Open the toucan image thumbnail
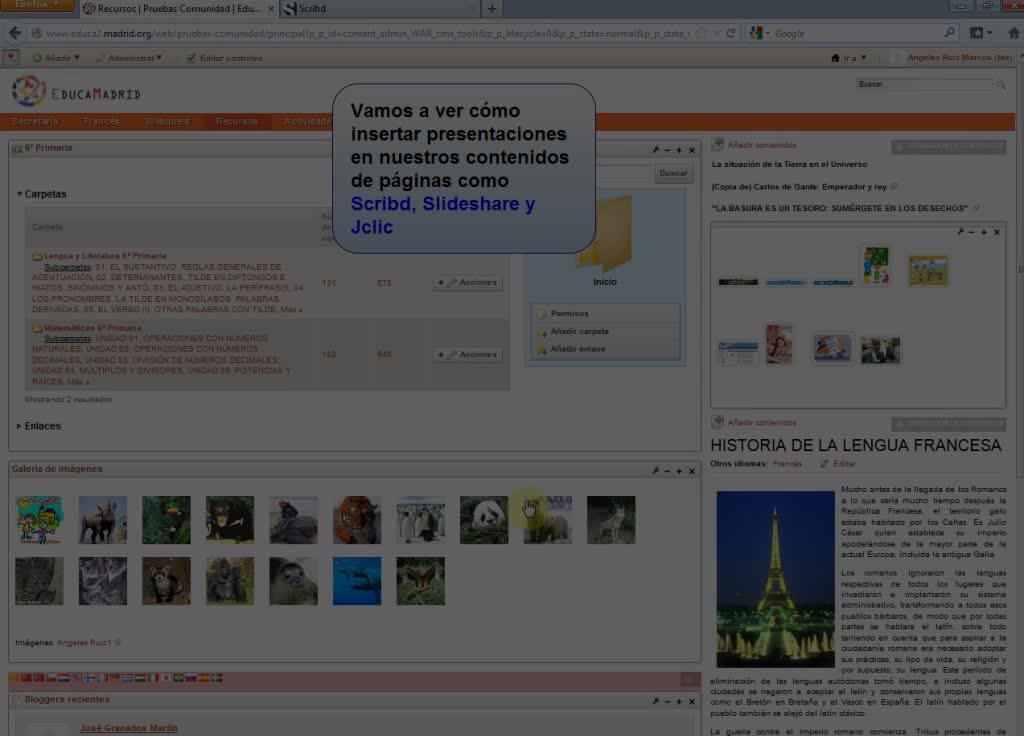Screen dimensions: 1024x736 (x=167, y=520)
